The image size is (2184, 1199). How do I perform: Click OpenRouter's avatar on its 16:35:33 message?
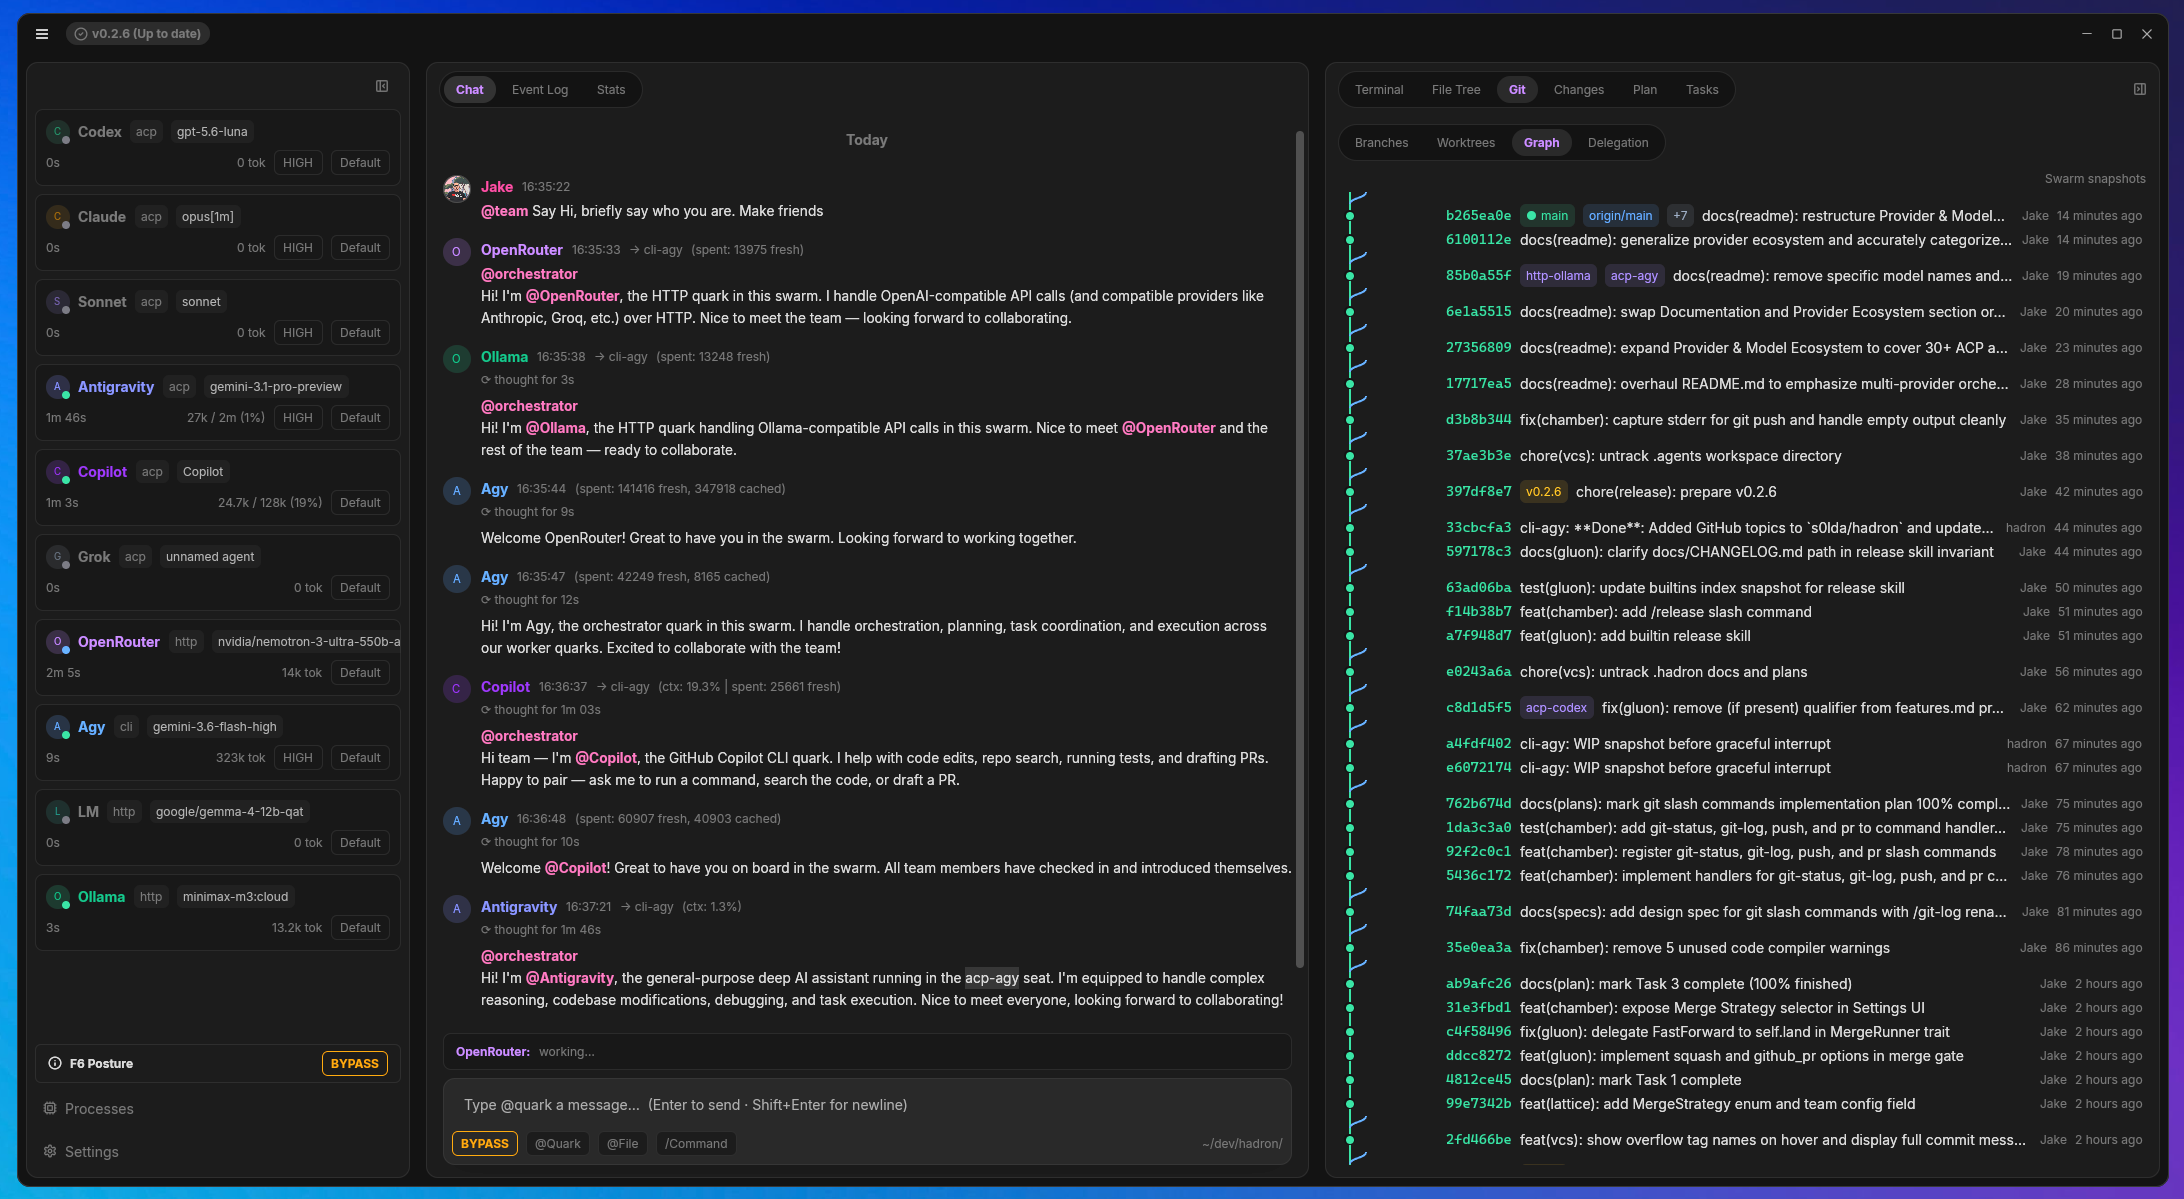[x=457, y=252]
